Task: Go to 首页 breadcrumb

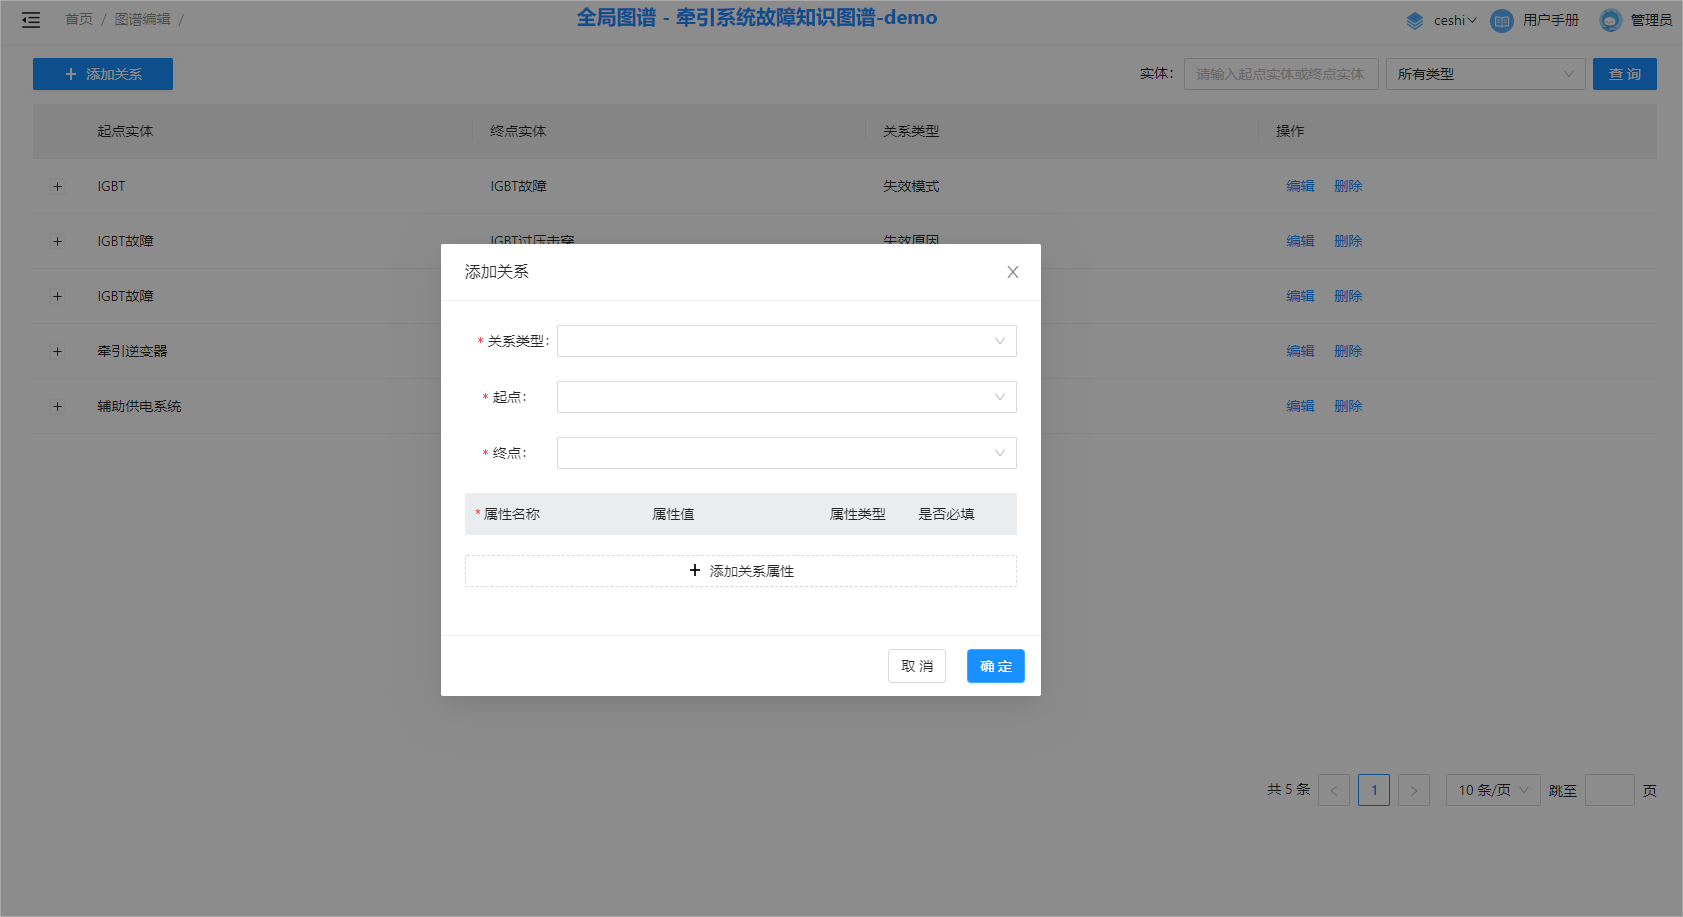Action: point(79,20)
